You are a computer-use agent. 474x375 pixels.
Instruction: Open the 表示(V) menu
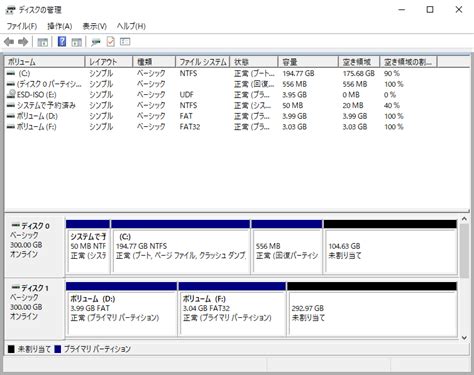[x=95, y=26]
